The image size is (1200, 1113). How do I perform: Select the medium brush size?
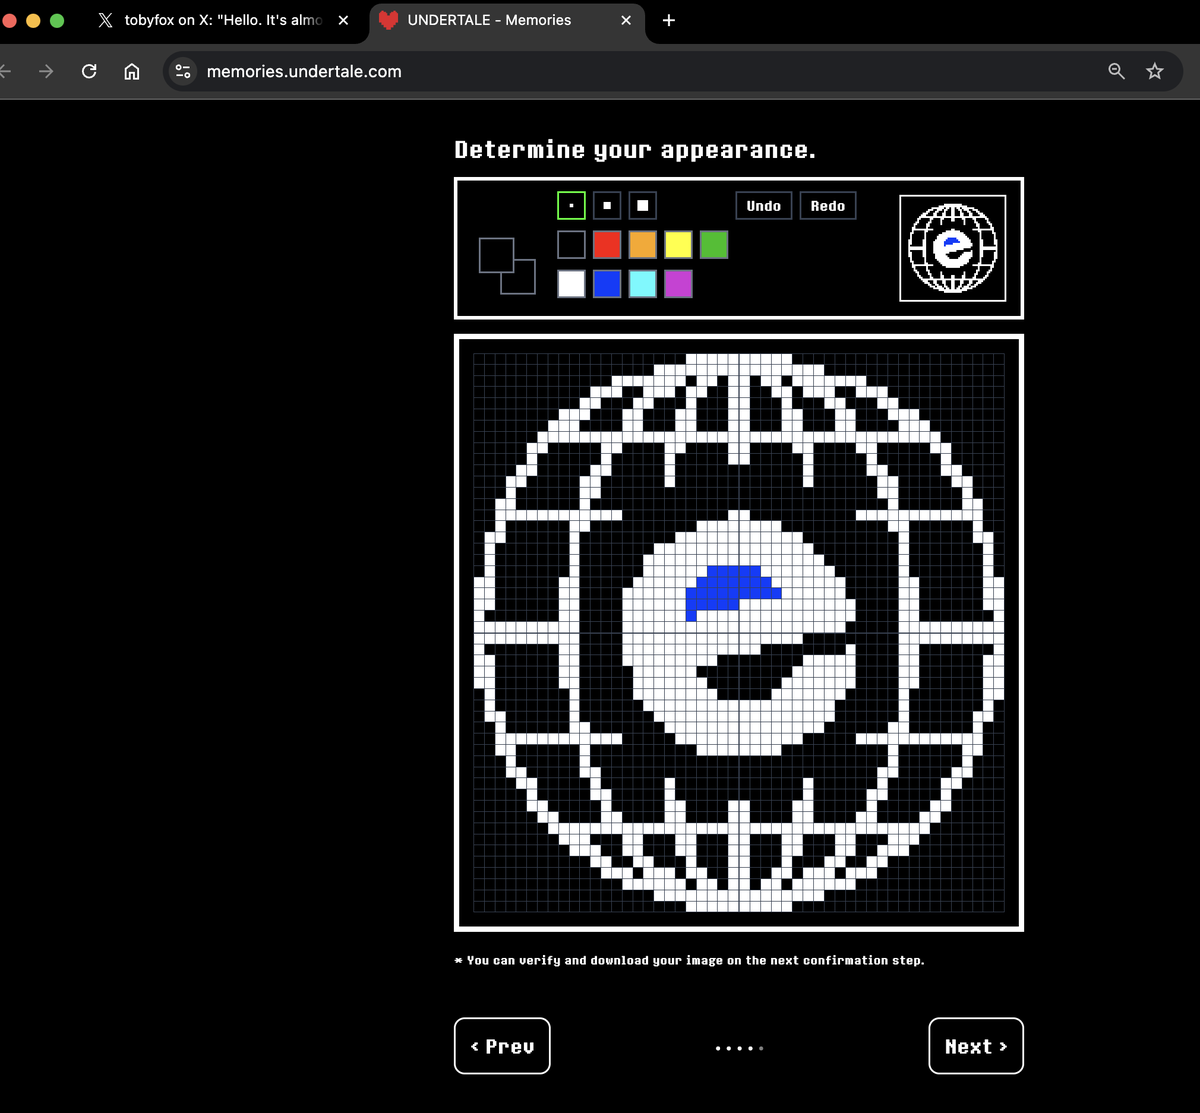coord(607,206)
